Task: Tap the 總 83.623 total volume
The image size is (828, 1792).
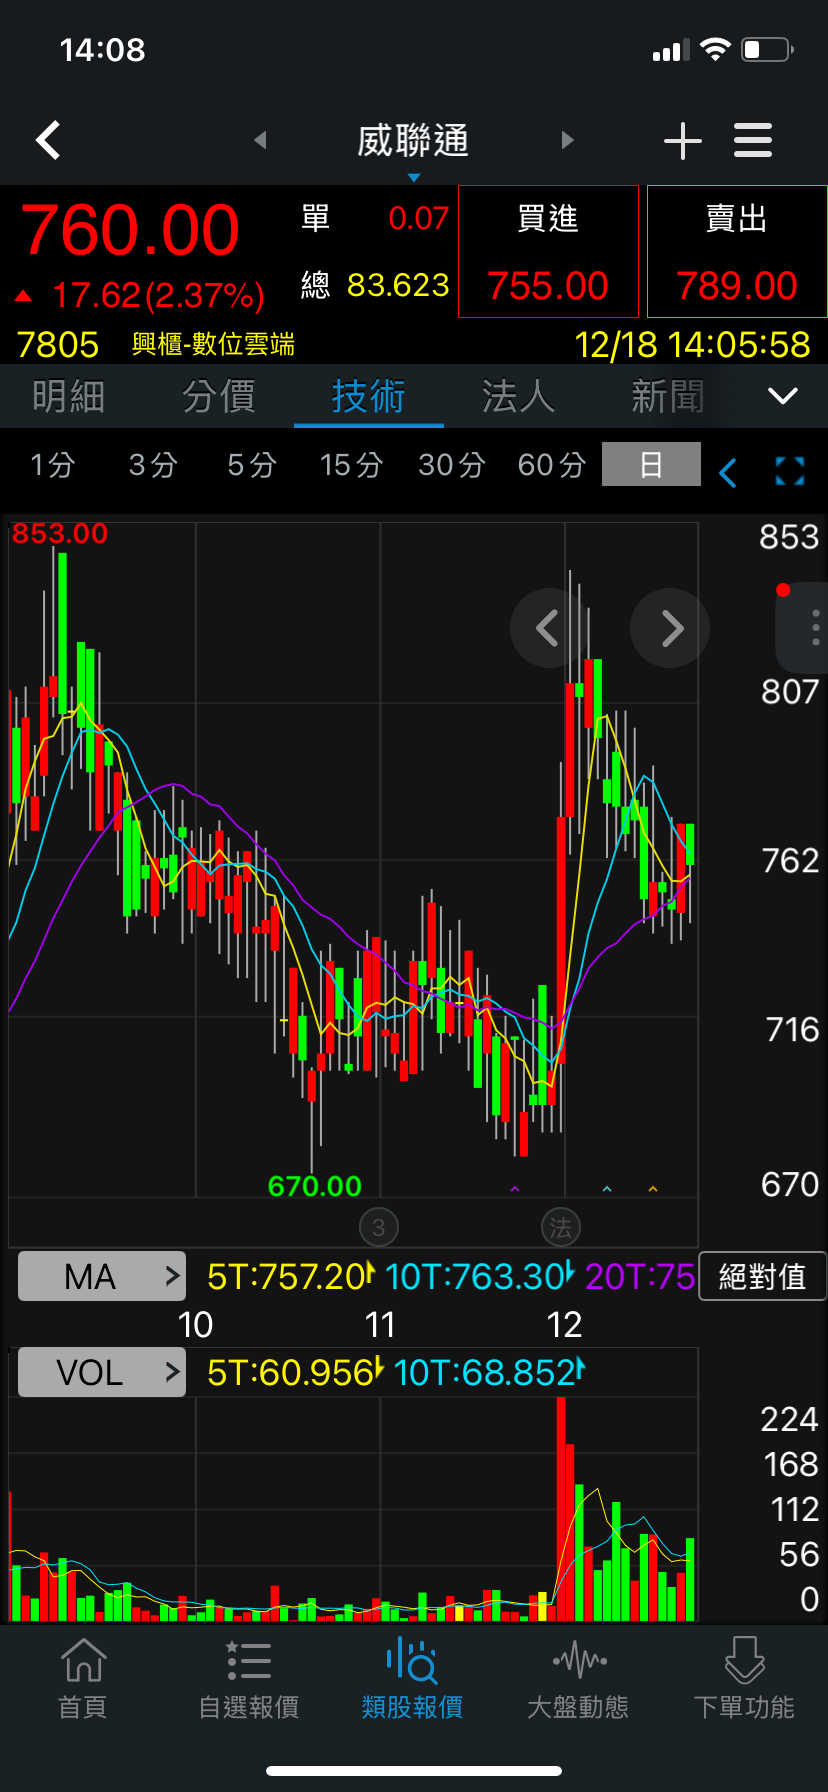Action: coord(375,286)
